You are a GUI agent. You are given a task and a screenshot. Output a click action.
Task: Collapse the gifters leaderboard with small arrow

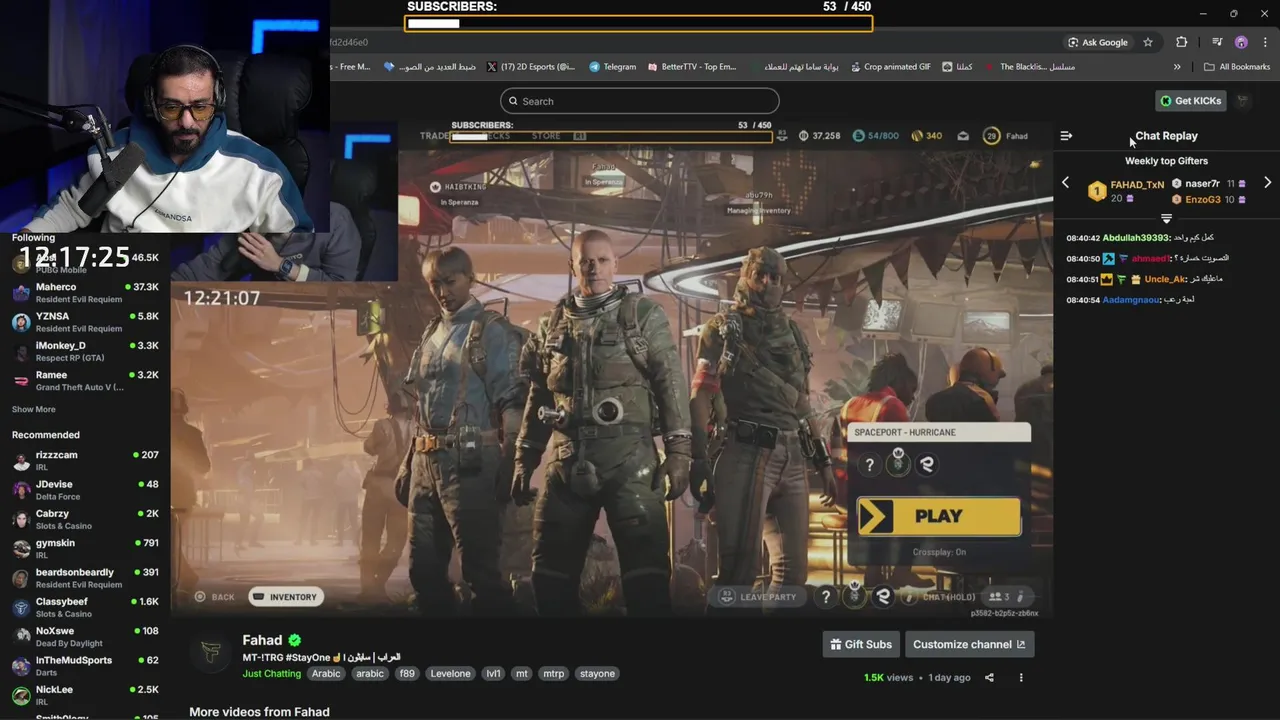(1166, 218)
